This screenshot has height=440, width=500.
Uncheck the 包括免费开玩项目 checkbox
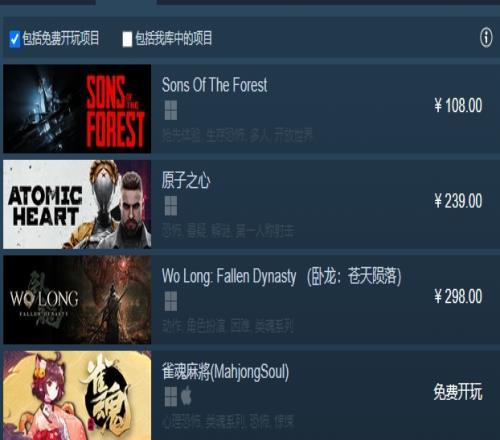click(x=15, y=39)
